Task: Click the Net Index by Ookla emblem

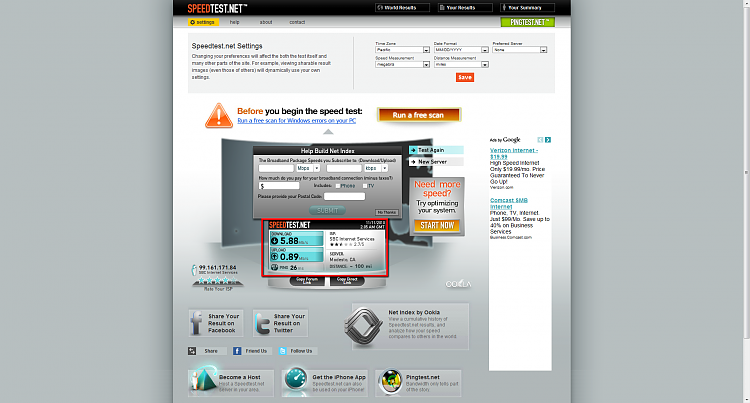Action: click(364, 326)
